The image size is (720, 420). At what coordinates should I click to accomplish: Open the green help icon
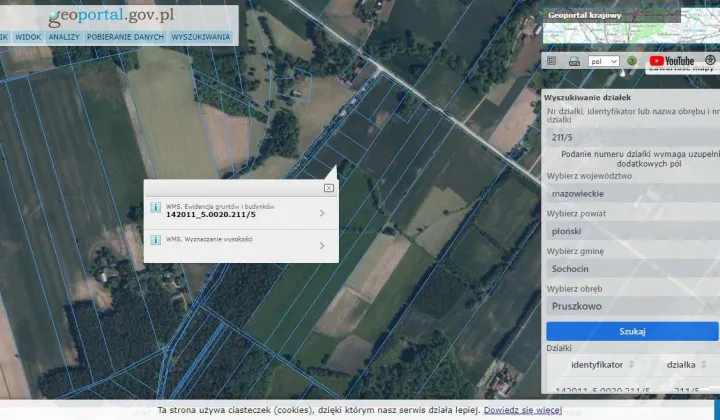(632, 61)
